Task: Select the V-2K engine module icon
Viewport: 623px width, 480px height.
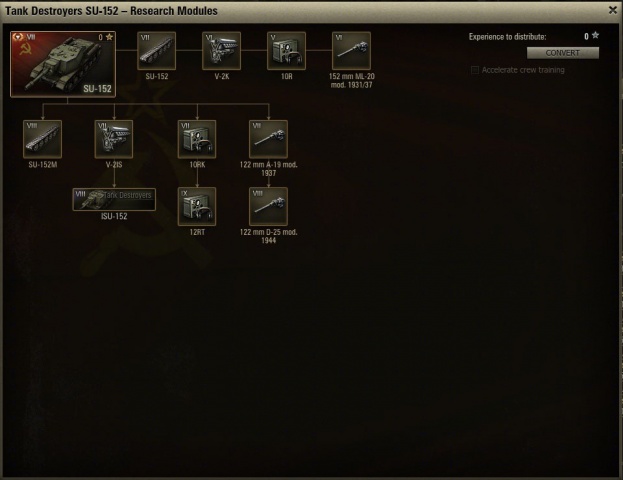Action: pos(221,51)
